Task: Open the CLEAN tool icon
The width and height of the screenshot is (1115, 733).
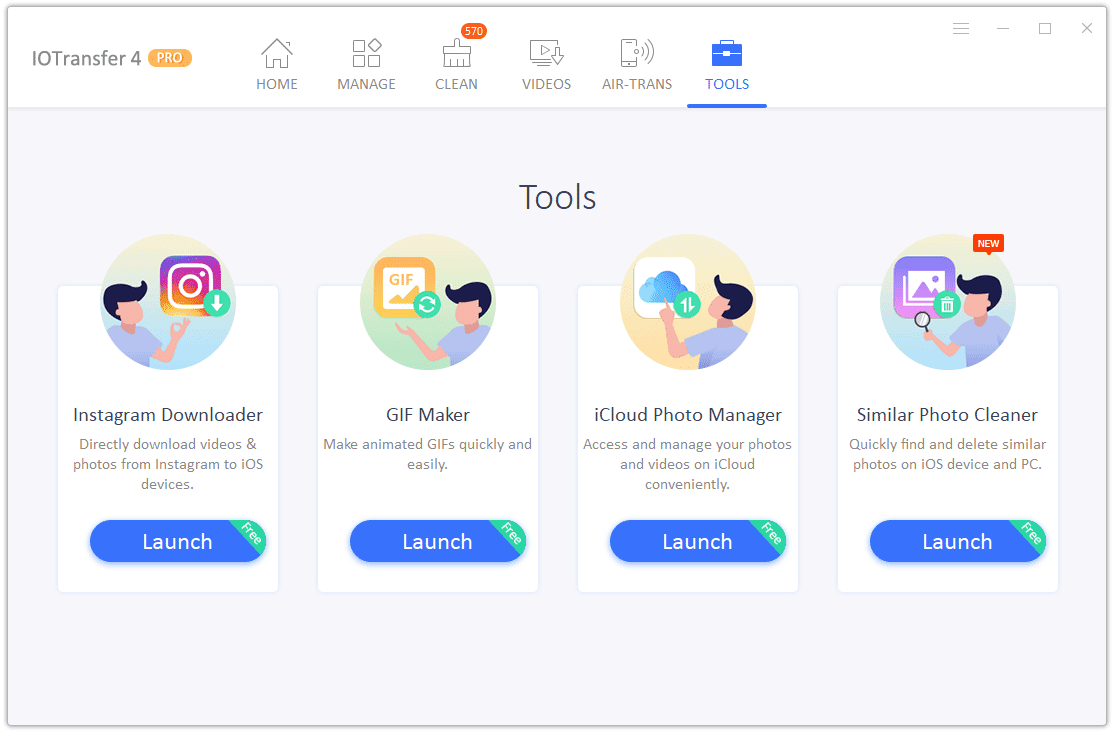Action: pyautogui.click(x=456, y=55)
